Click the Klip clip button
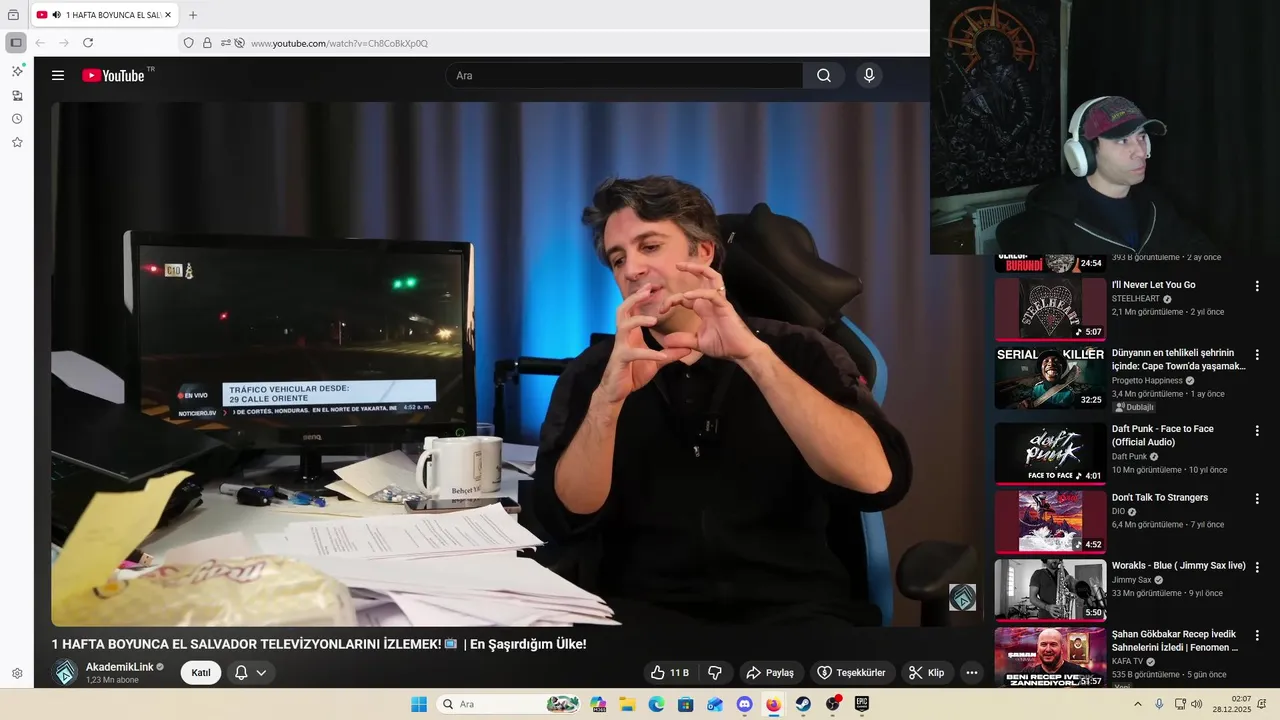 [x=927, y=673]
